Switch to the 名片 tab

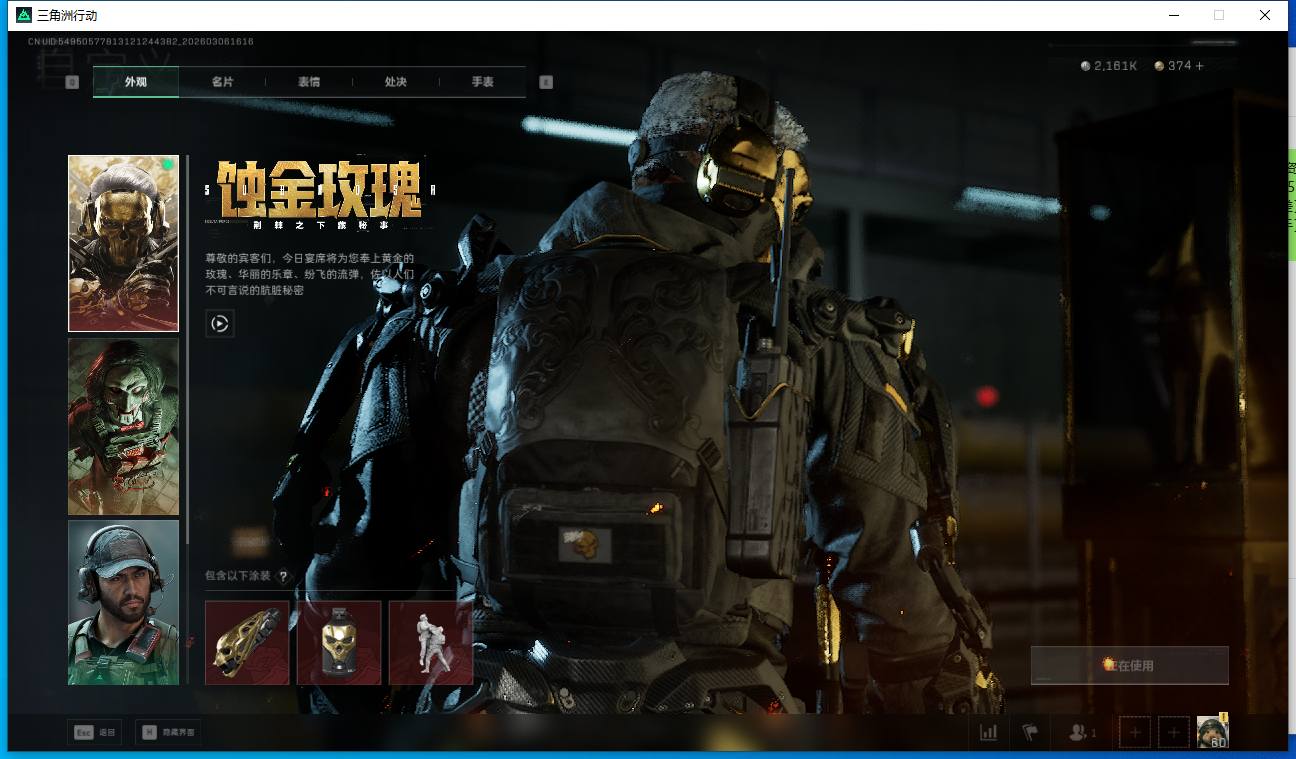(222, 82)
